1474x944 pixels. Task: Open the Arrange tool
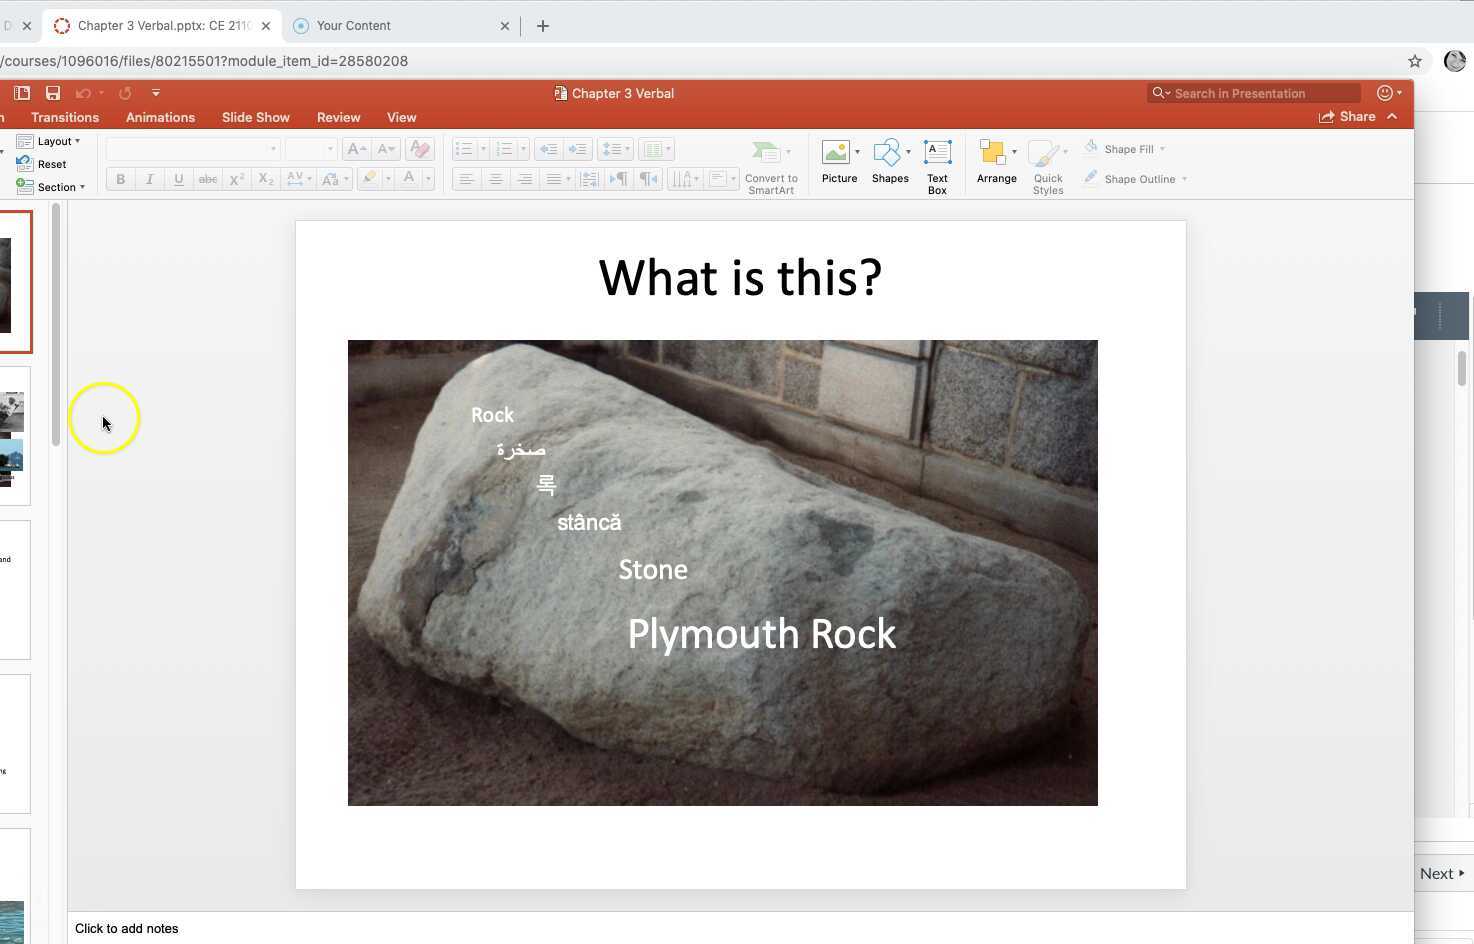tap(997, 162)
